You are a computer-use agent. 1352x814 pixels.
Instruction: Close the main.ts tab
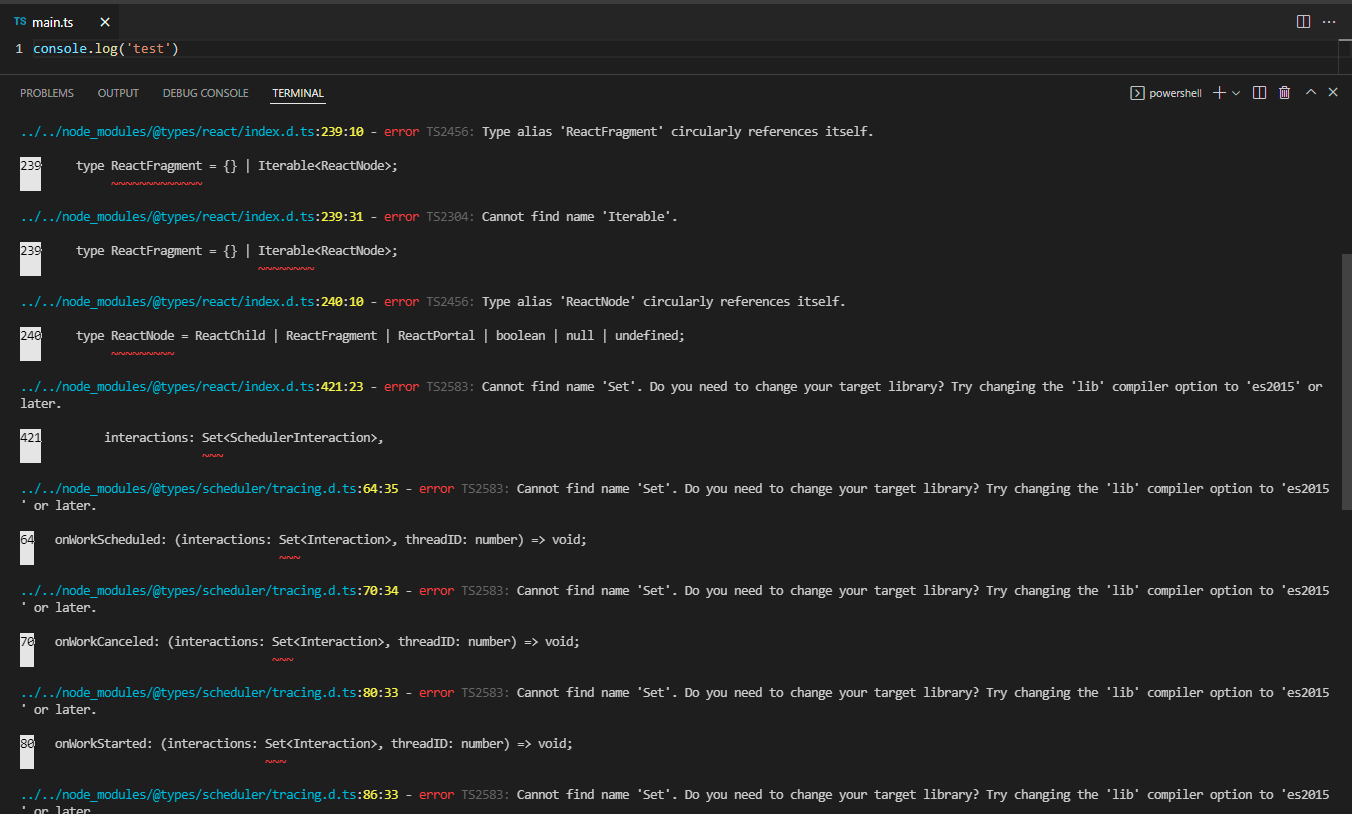coord(104,20)
